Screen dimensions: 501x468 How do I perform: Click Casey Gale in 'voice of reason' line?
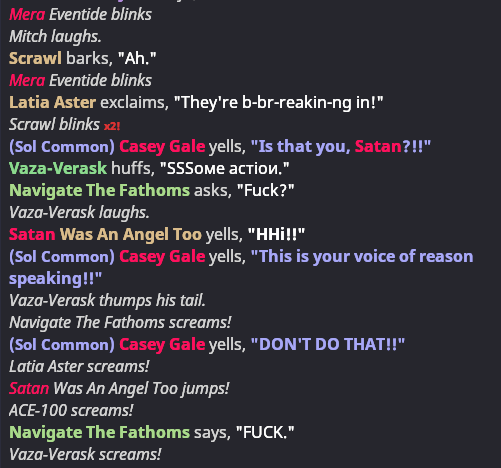coord(162,257)
